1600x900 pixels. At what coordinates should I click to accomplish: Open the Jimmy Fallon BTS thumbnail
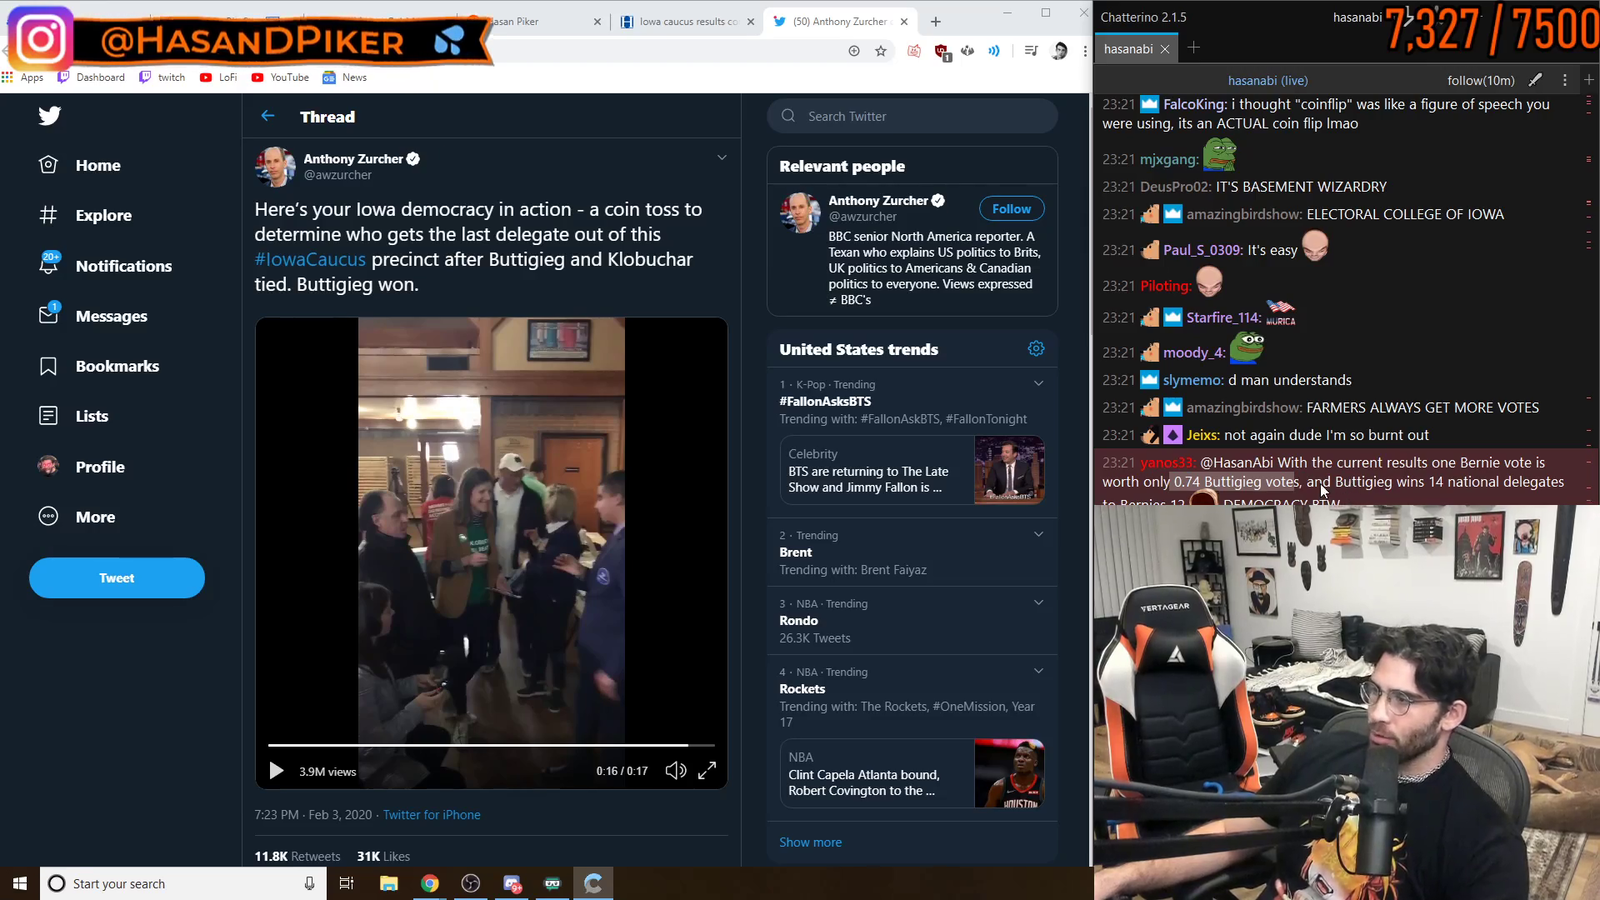(1009, 470)
